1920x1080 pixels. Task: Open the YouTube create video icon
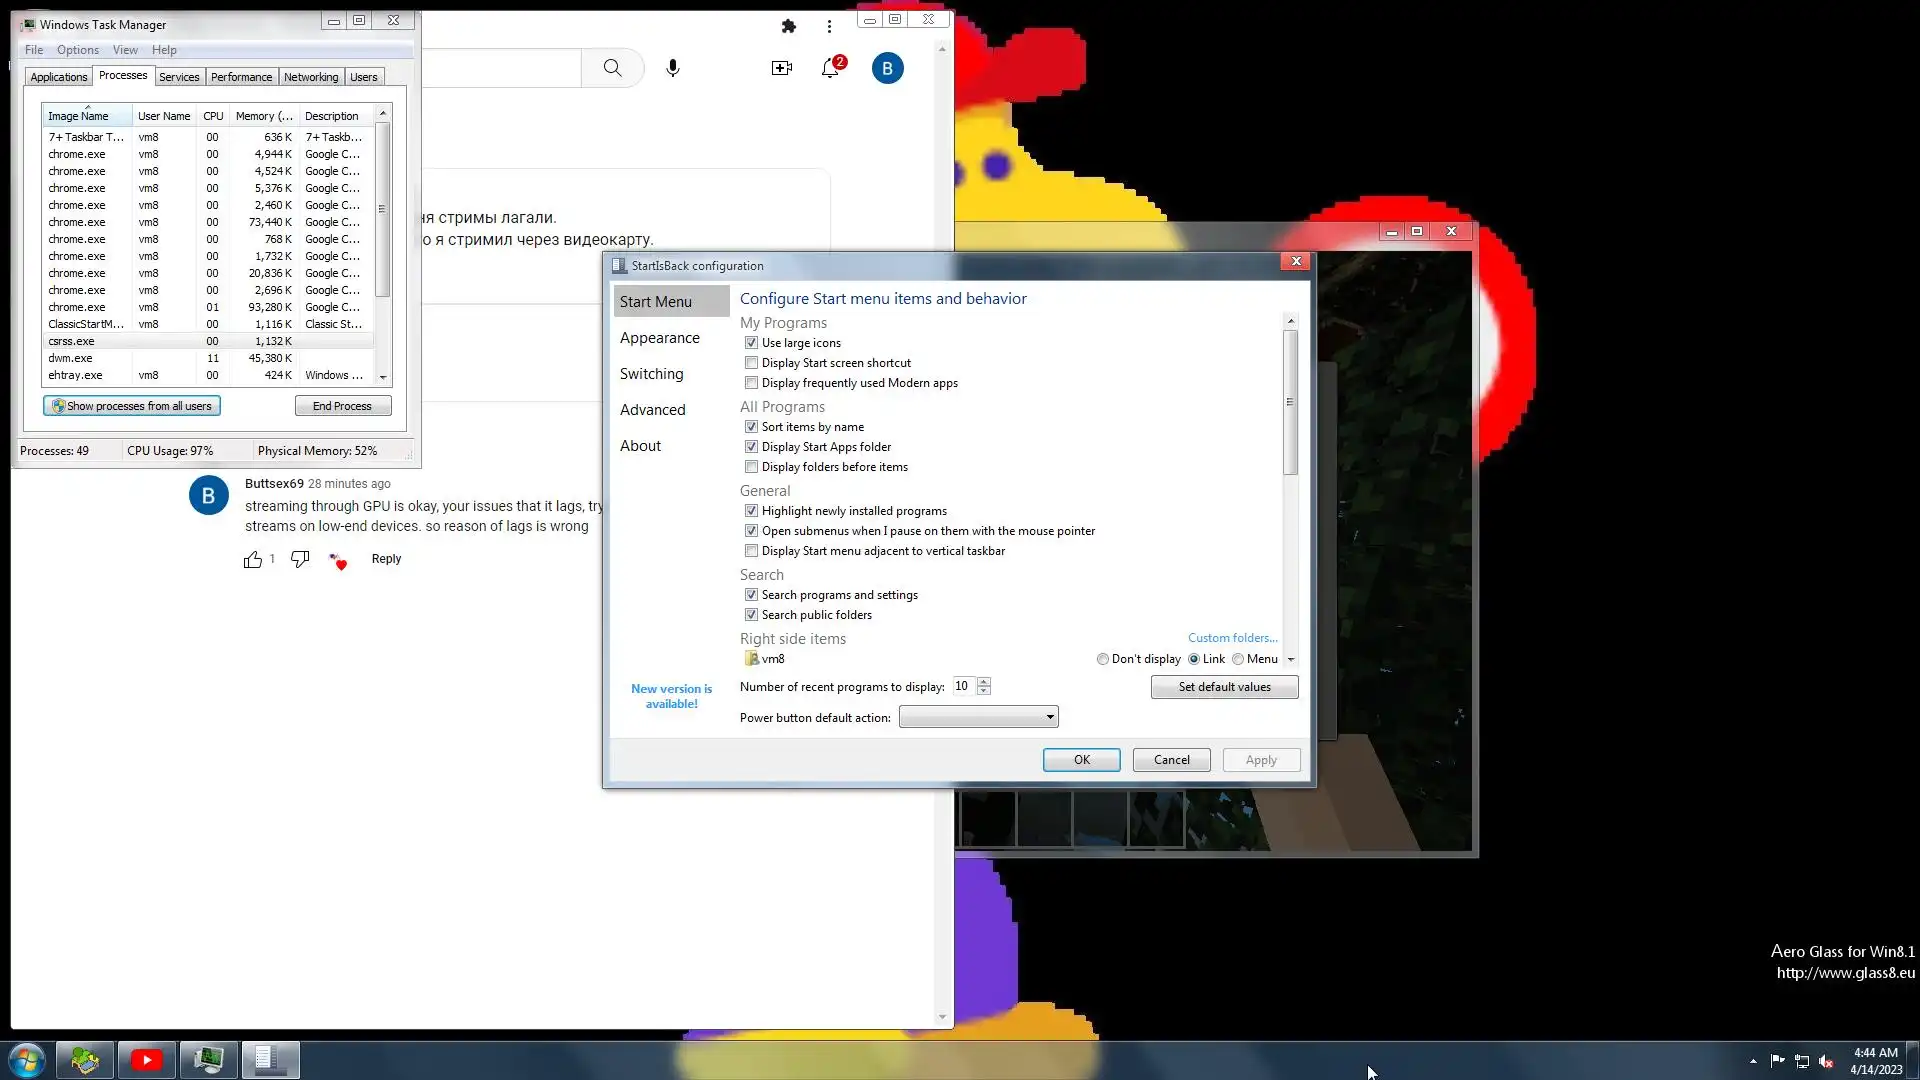pyautogui.click(x=781, y=68)
